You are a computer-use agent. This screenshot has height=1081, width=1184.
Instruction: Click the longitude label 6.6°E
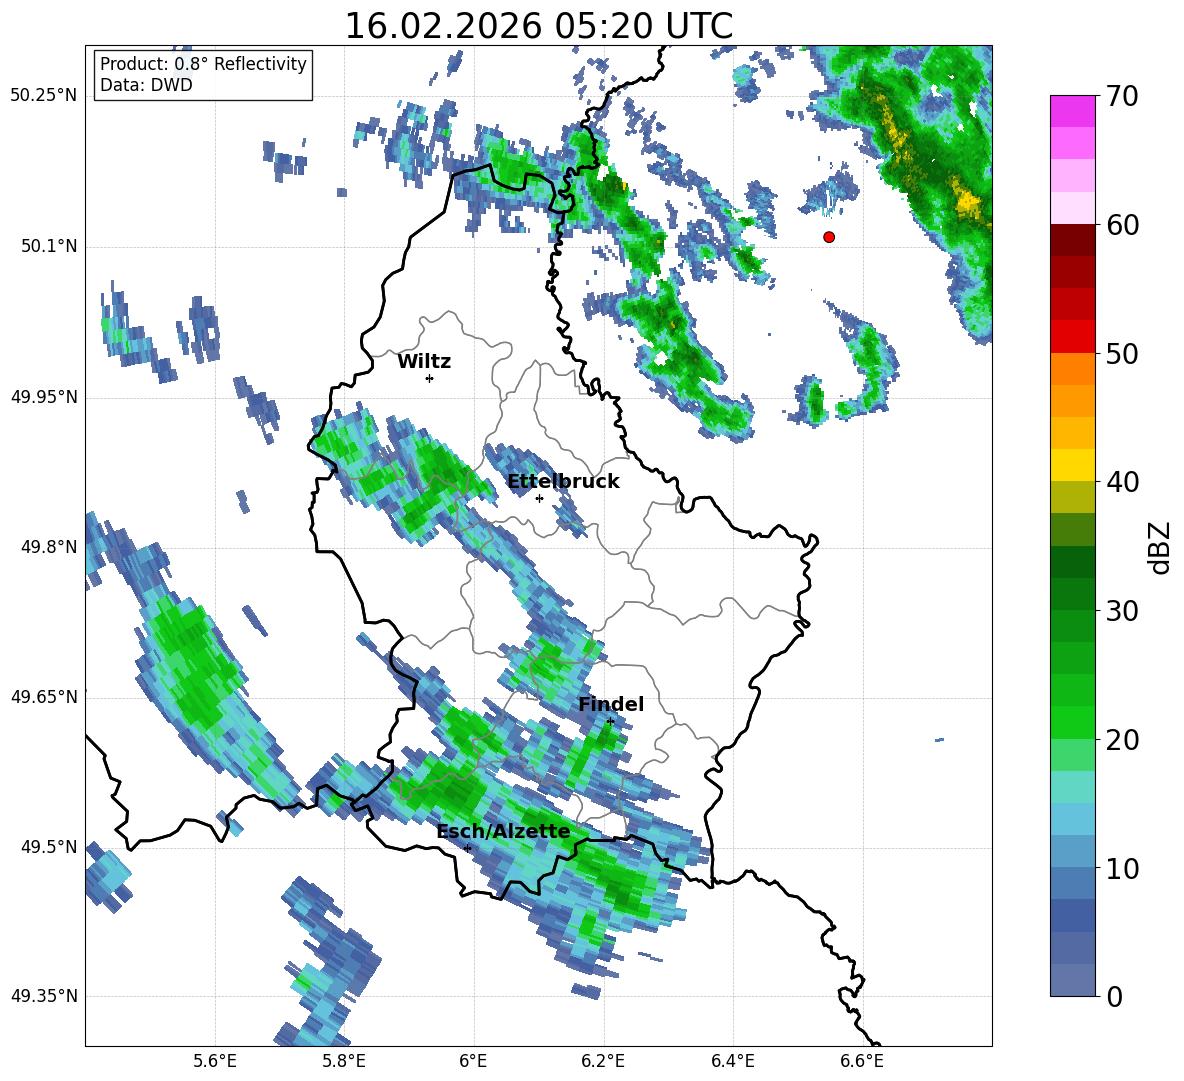tap(862, 1061)
